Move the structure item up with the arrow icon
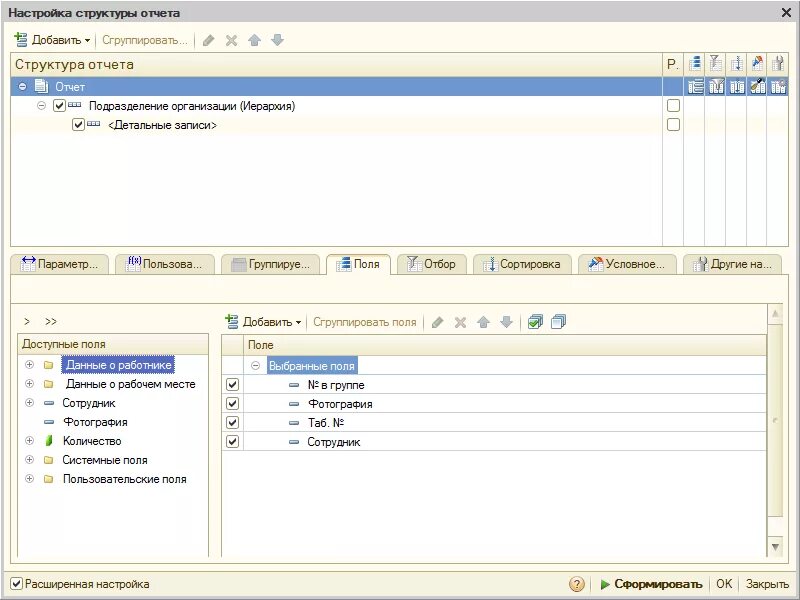 [x=254, y=40]
